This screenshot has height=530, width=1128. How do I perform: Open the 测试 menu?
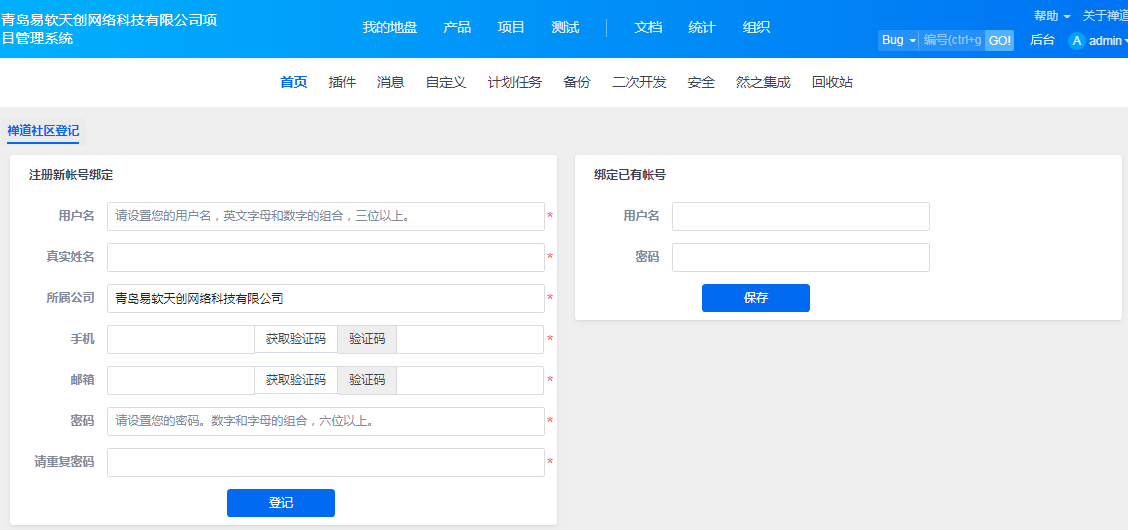[565, 27]
